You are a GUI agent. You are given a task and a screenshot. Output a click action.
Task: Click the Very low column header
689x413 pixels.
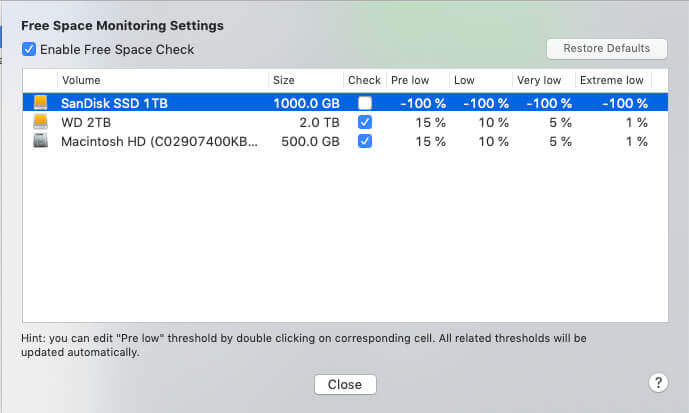coord(538,80)
